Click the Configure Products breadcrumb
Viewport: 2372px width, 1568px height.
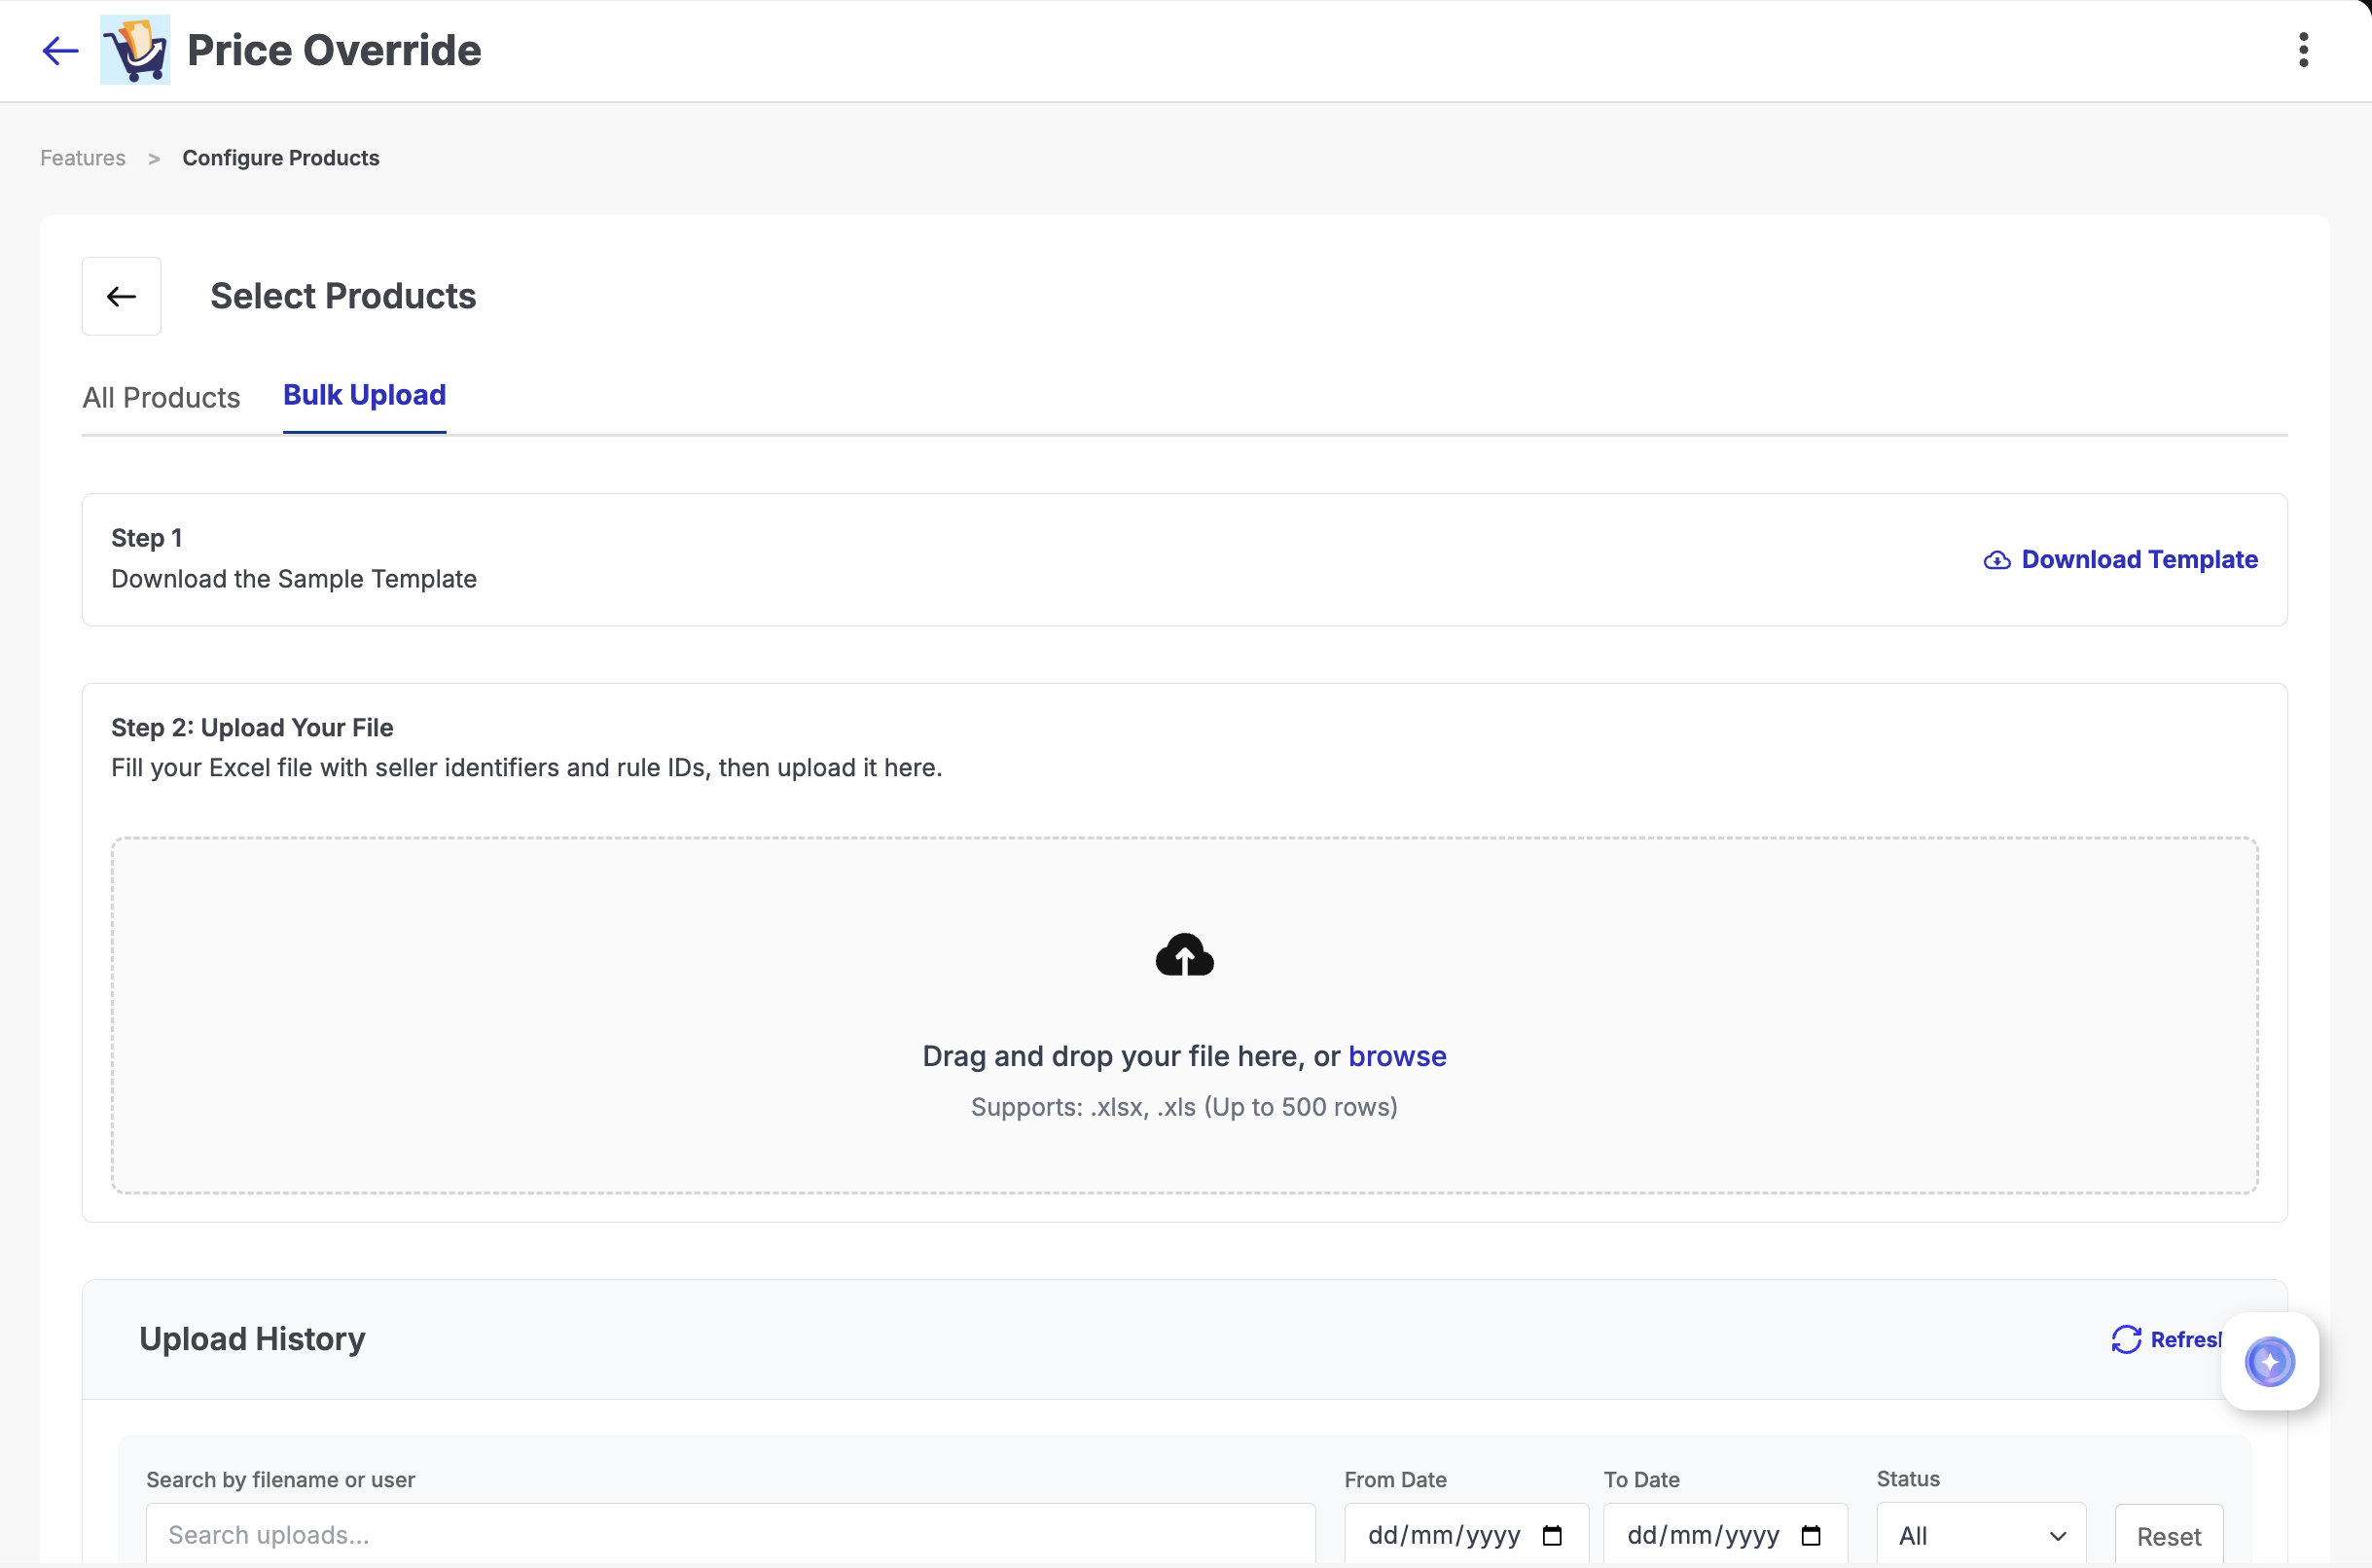(x=281, y=158)
